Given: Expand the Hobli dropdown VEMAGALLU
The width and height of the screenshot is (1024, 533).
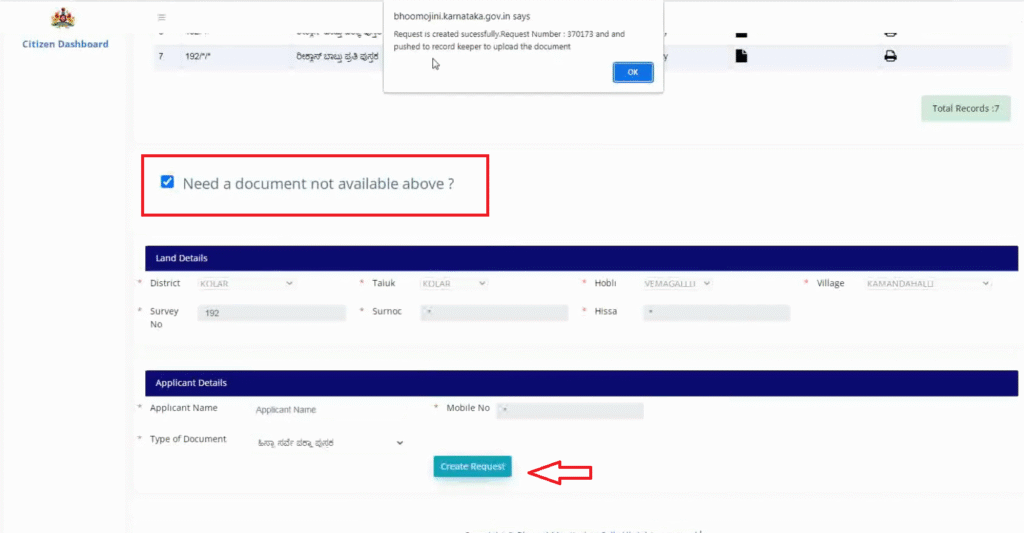Looking at the screenshot, I should pos(677,283).
